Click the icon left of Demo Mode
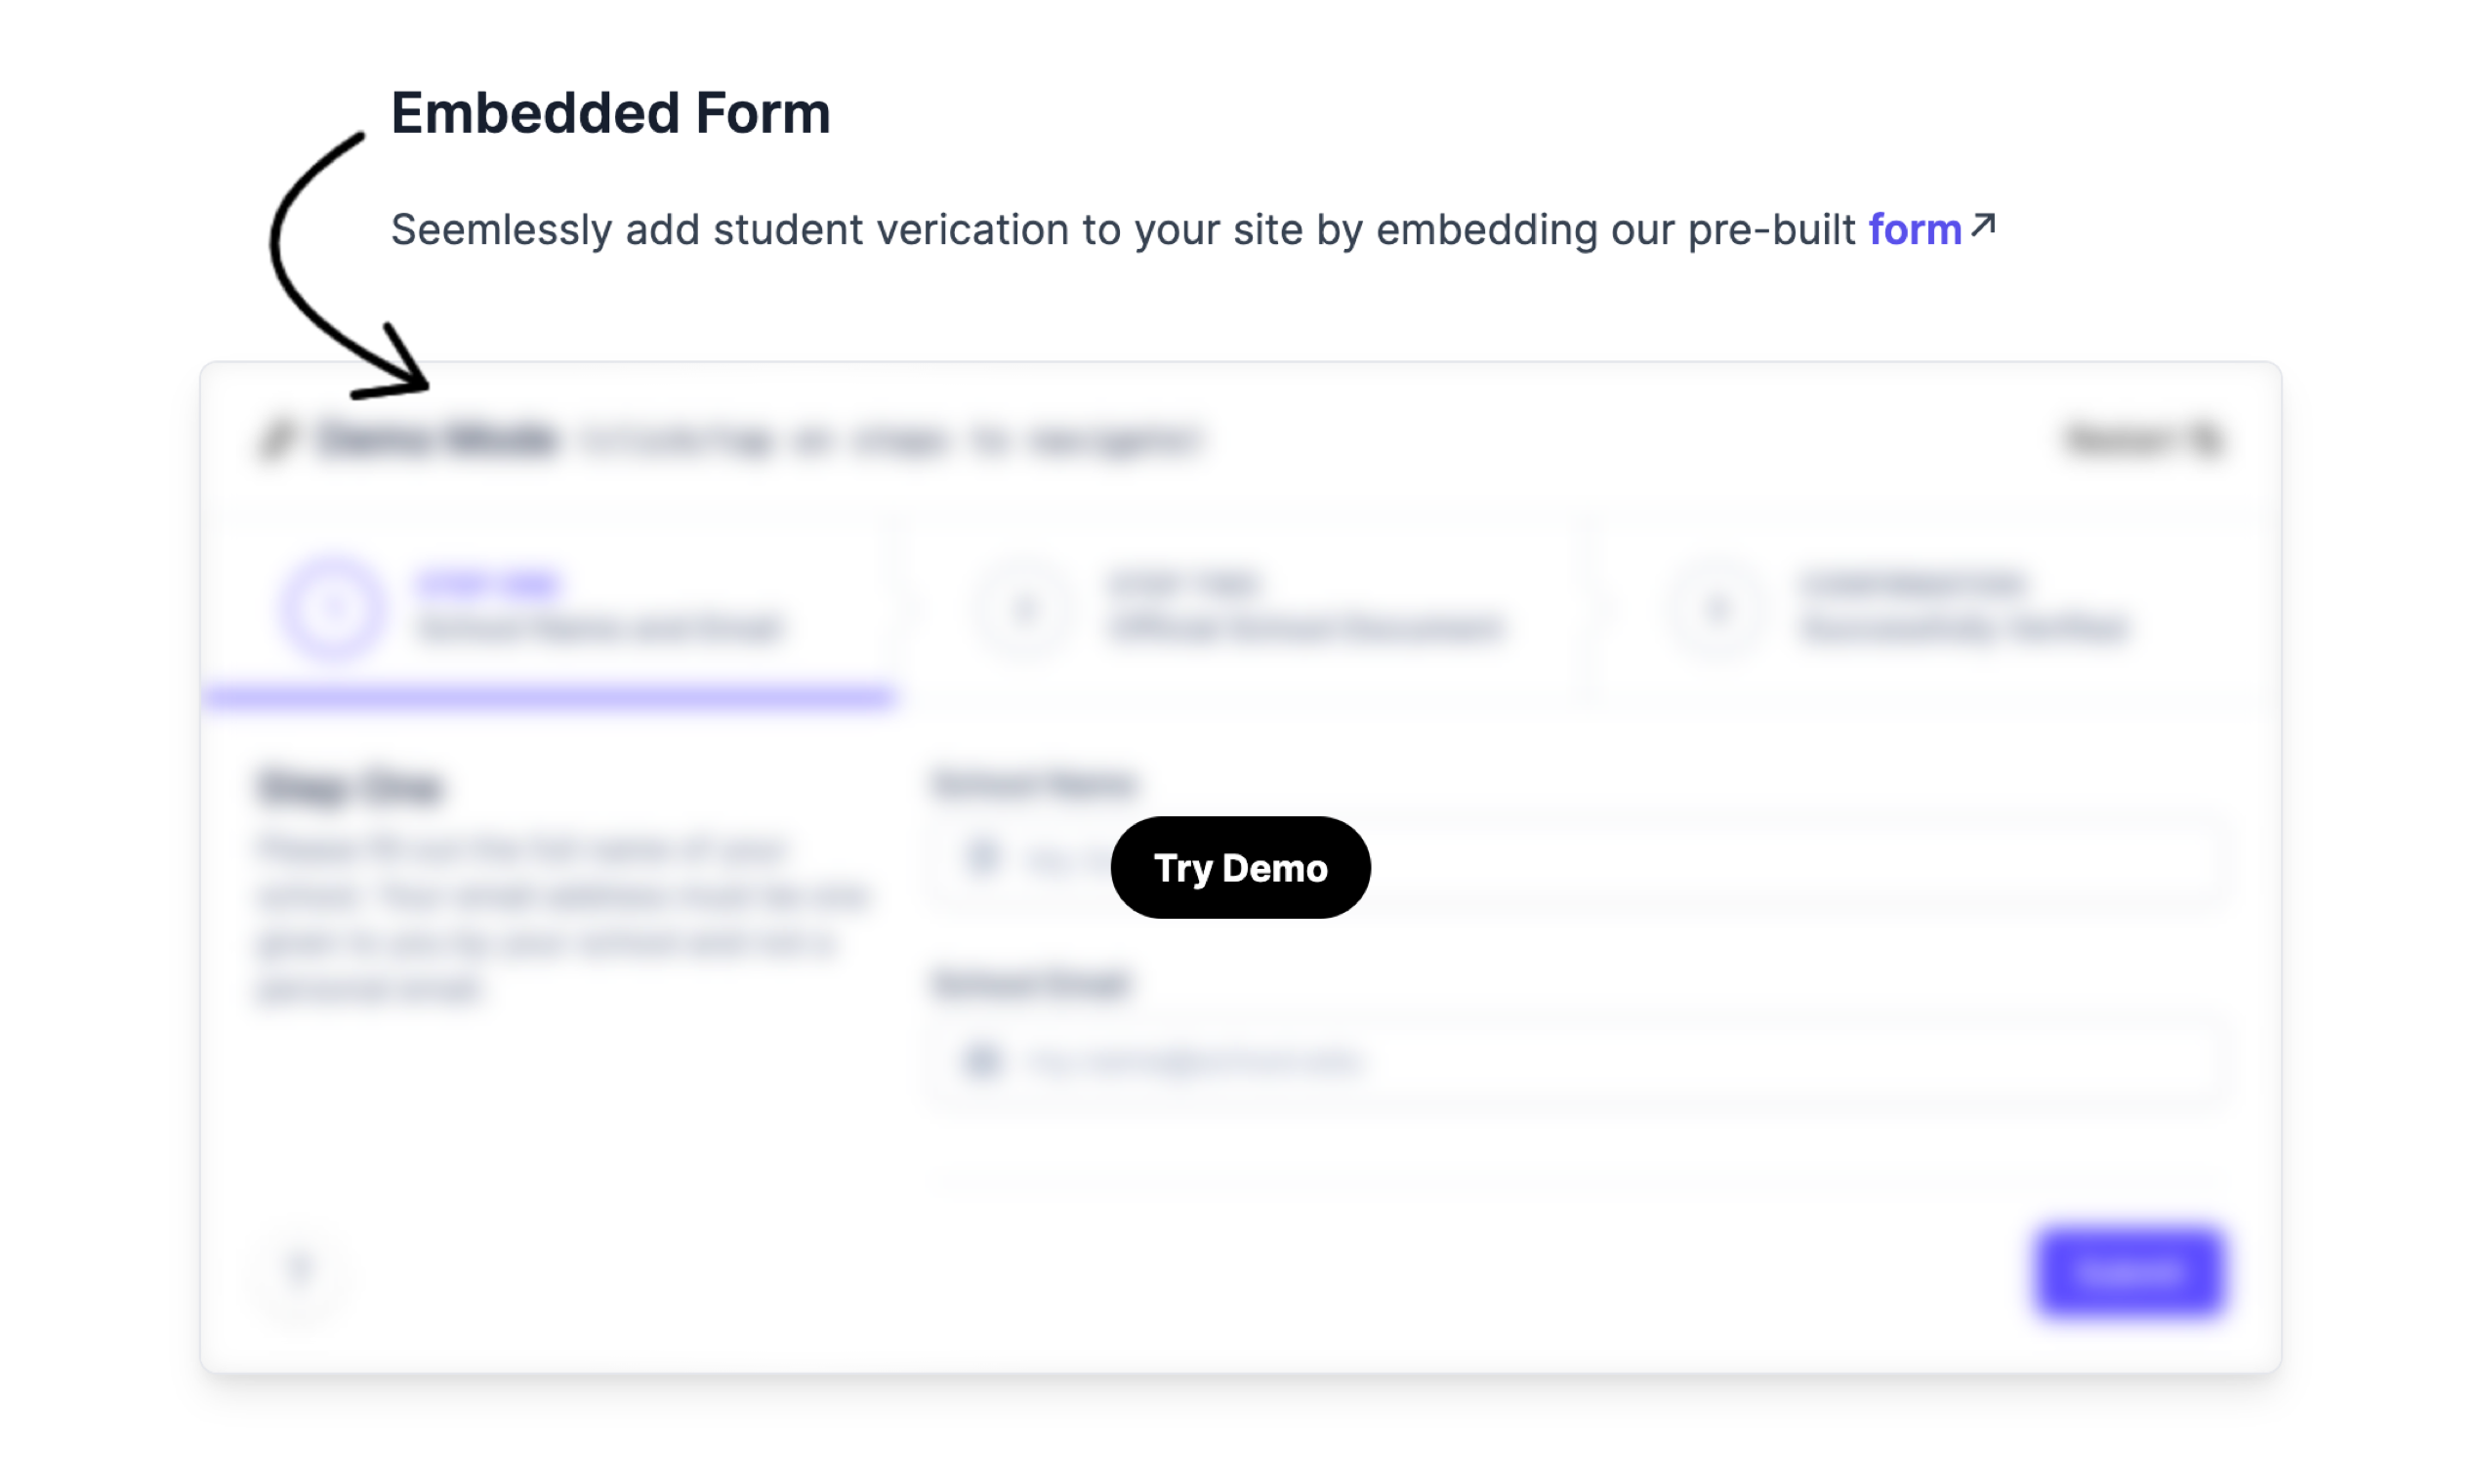This screenshot has width=2480, height=1484. tap(277, 439)
